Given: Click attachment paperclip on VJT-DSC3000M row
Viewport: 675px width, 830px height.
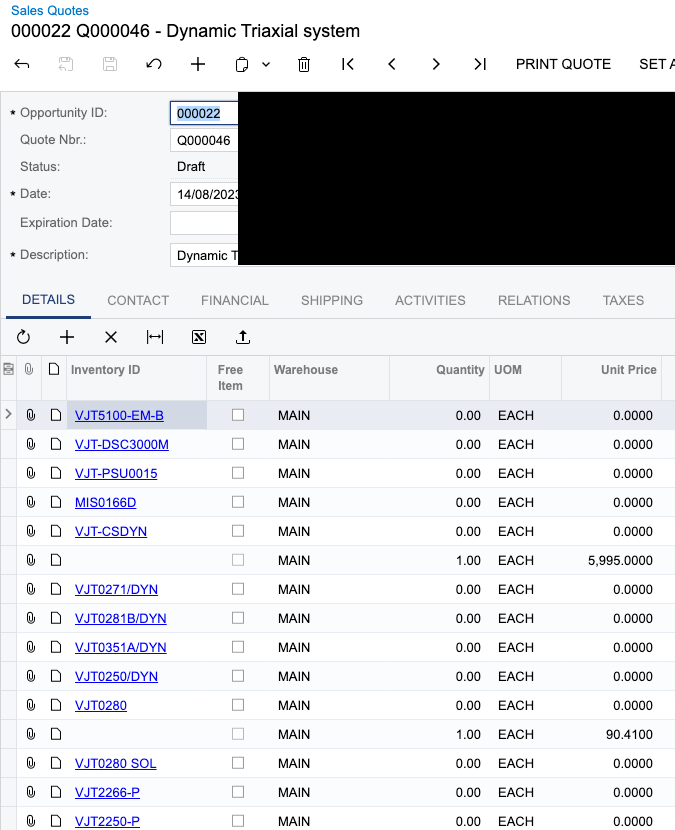Looking at the screenshot, I should click(x=31, y=444).
